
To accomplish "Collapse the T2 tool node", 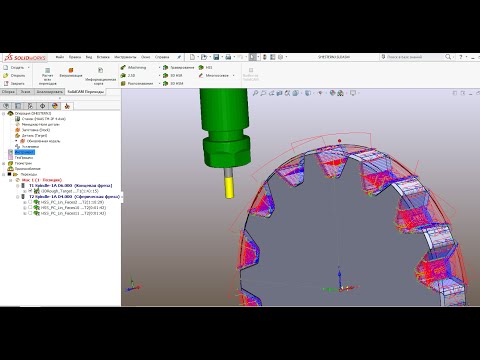I will click(18, 197).
